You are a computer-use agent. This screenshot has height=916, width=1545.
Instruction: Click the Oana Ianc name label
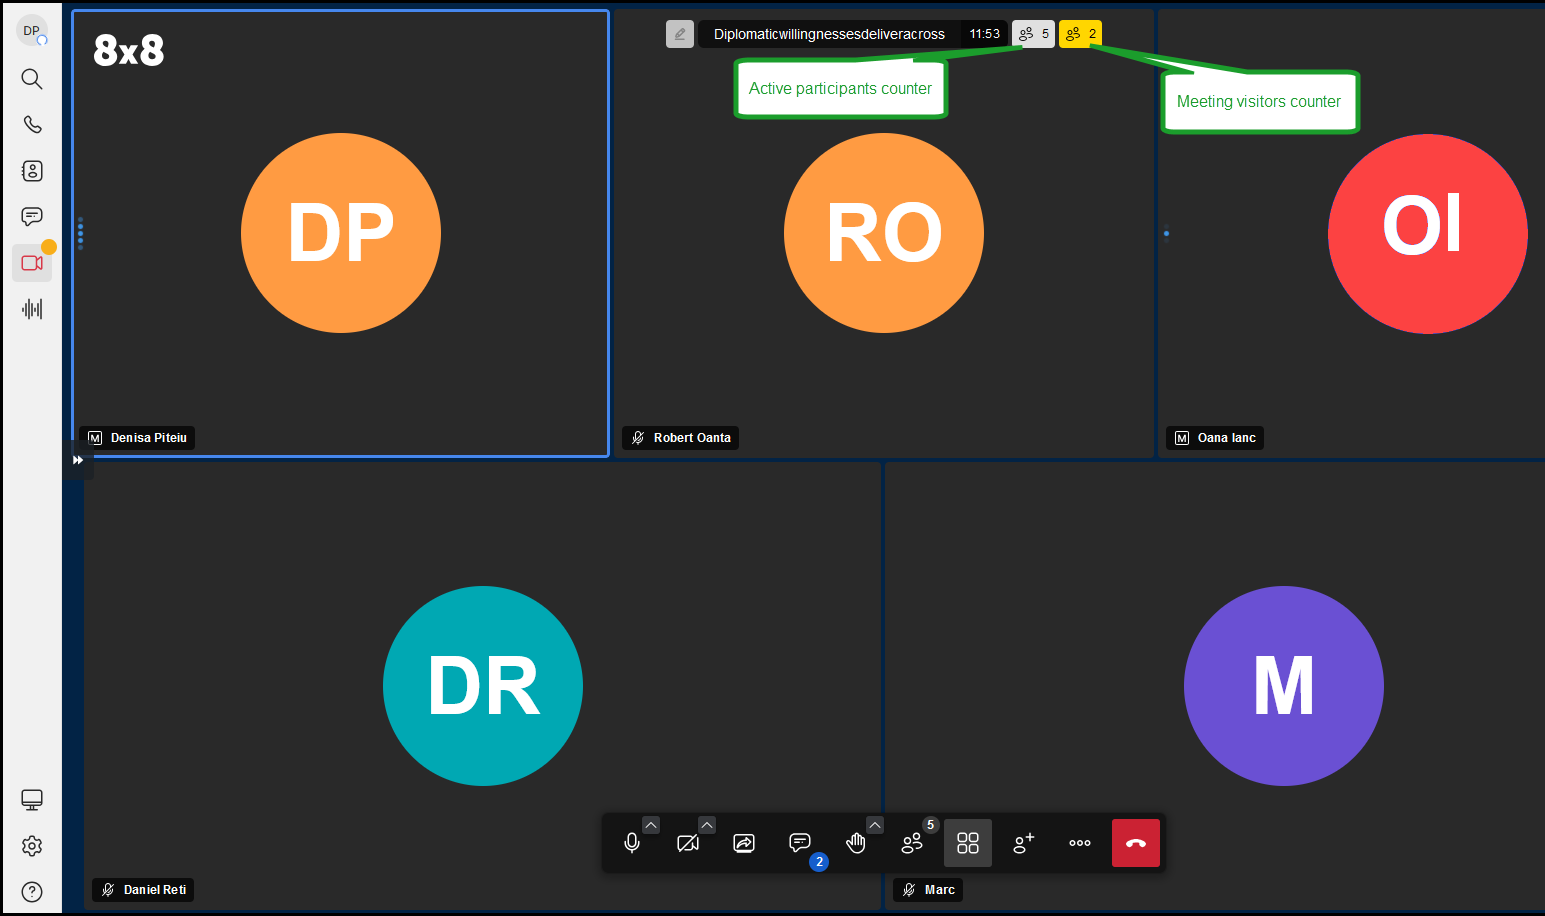pyautogui.click(x=1215, y=438)
